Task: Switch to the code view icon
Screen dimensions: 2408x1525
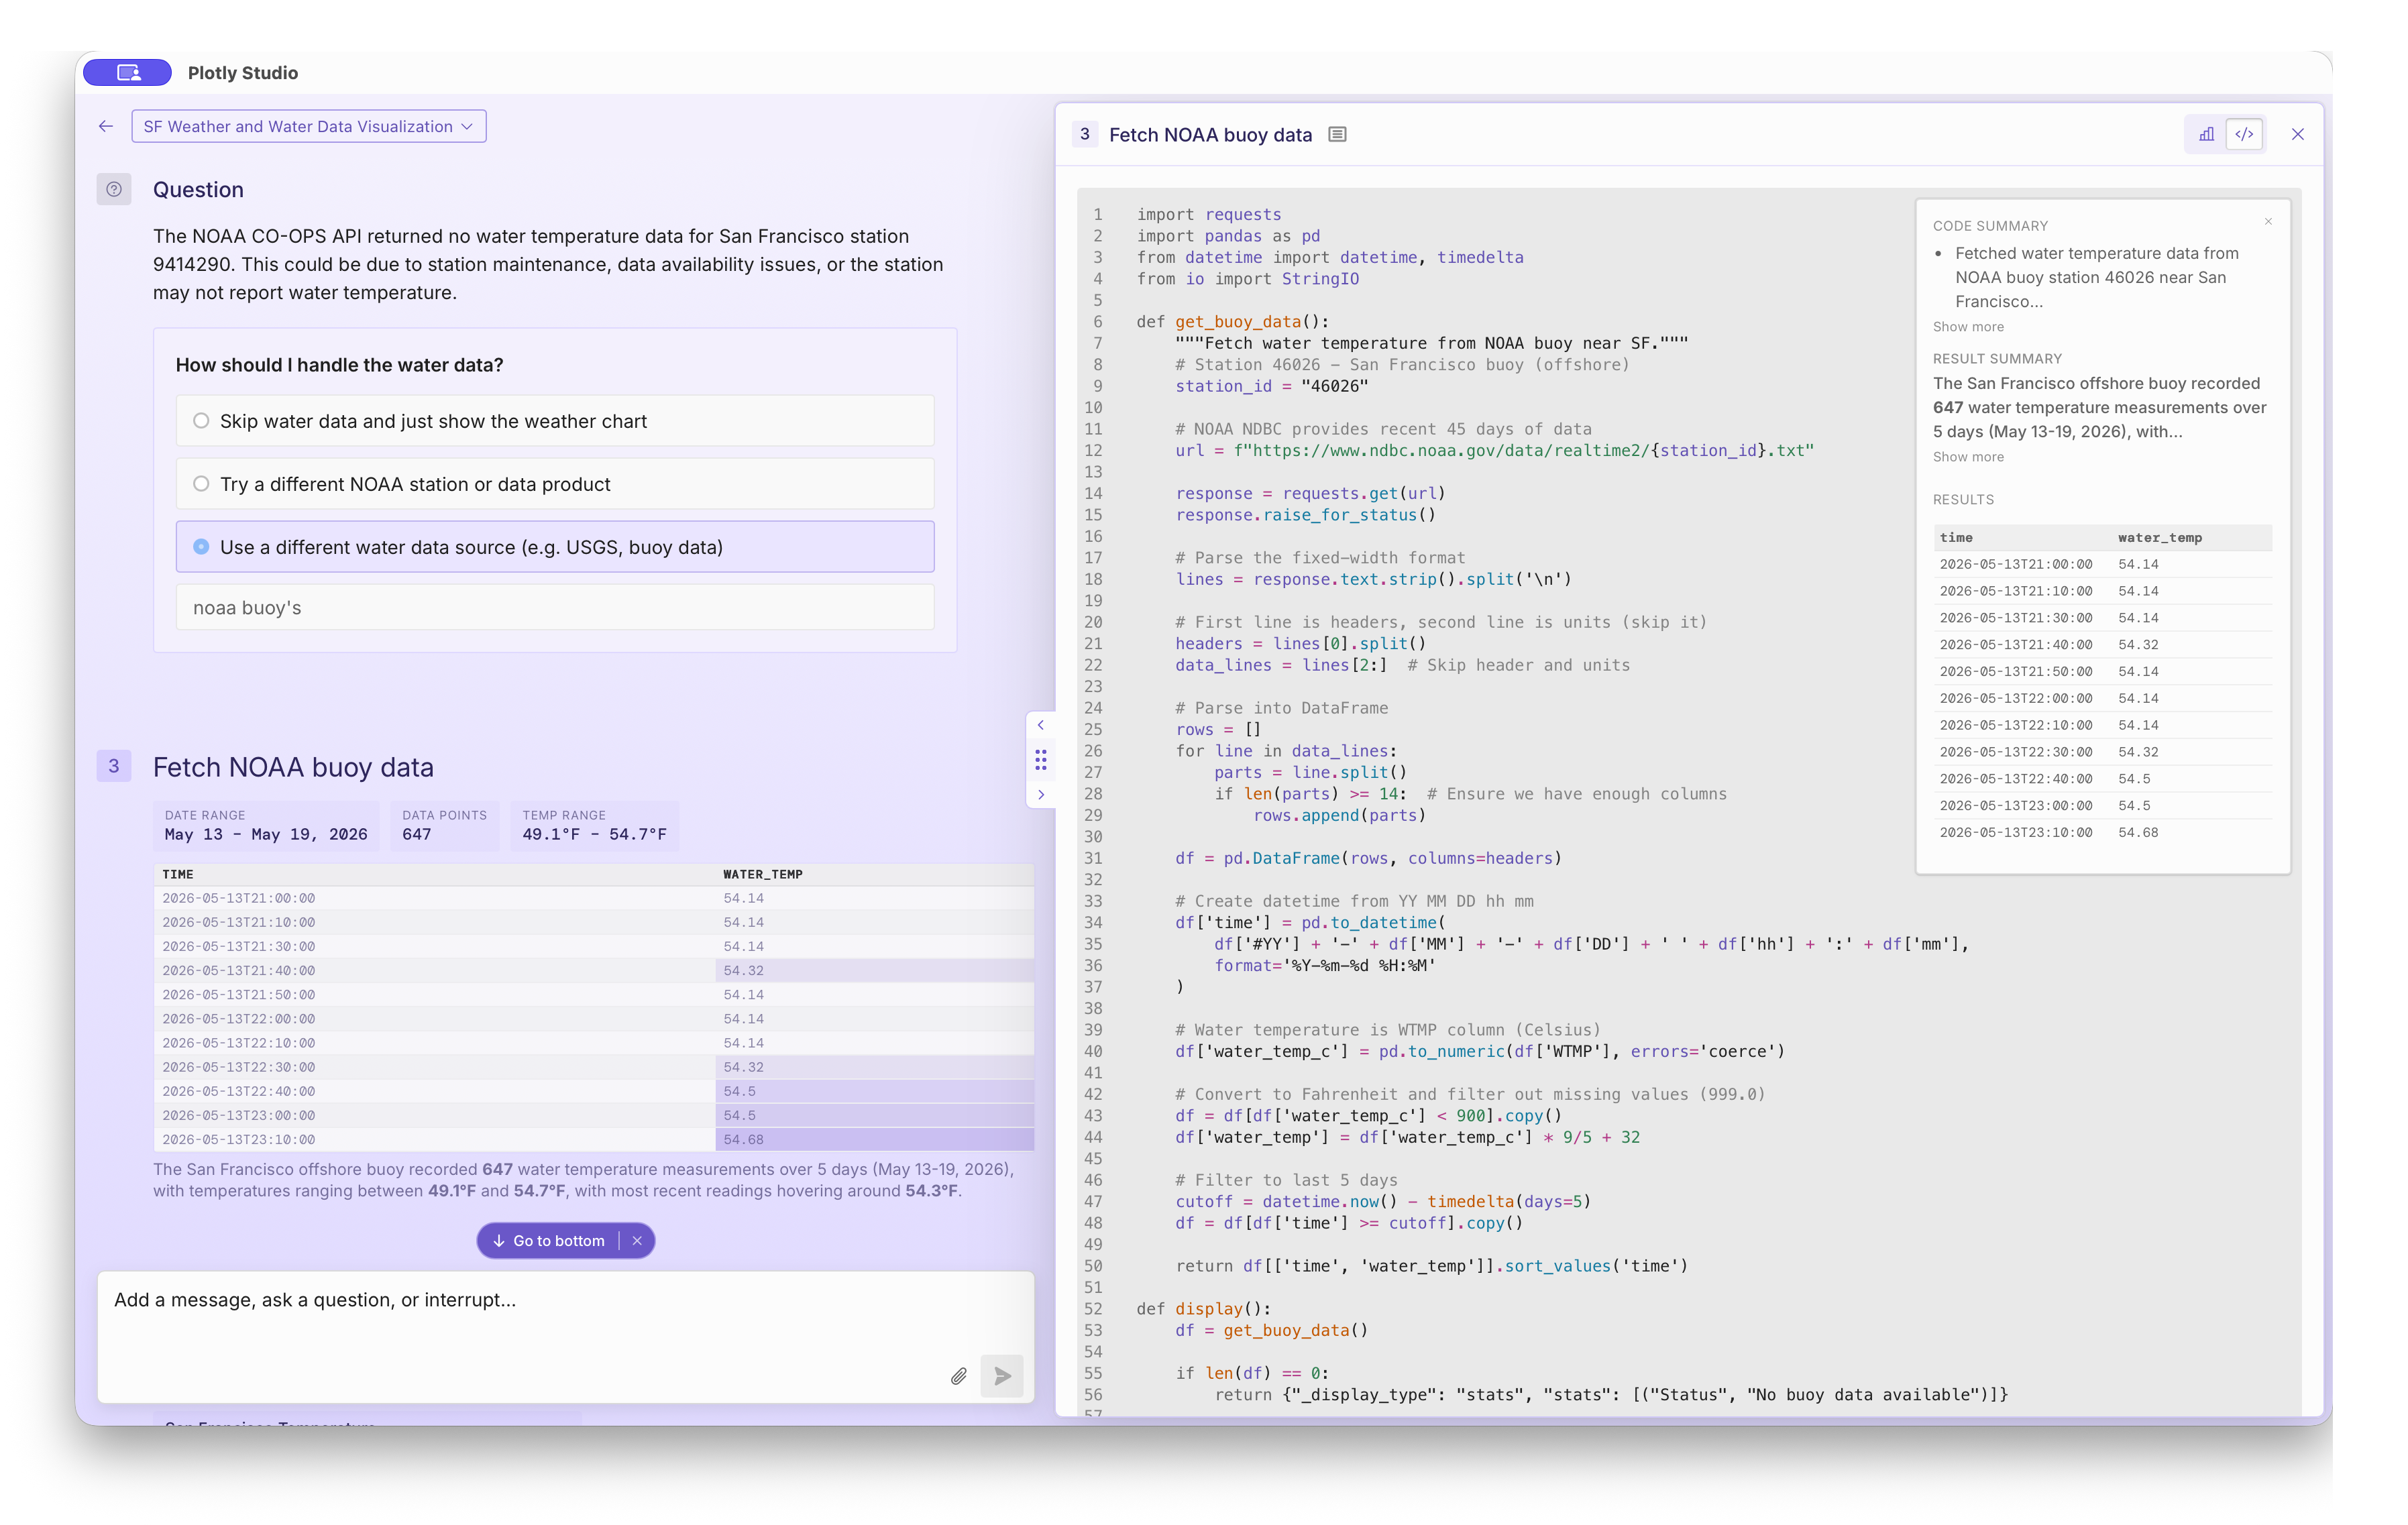Action: 2244,134
